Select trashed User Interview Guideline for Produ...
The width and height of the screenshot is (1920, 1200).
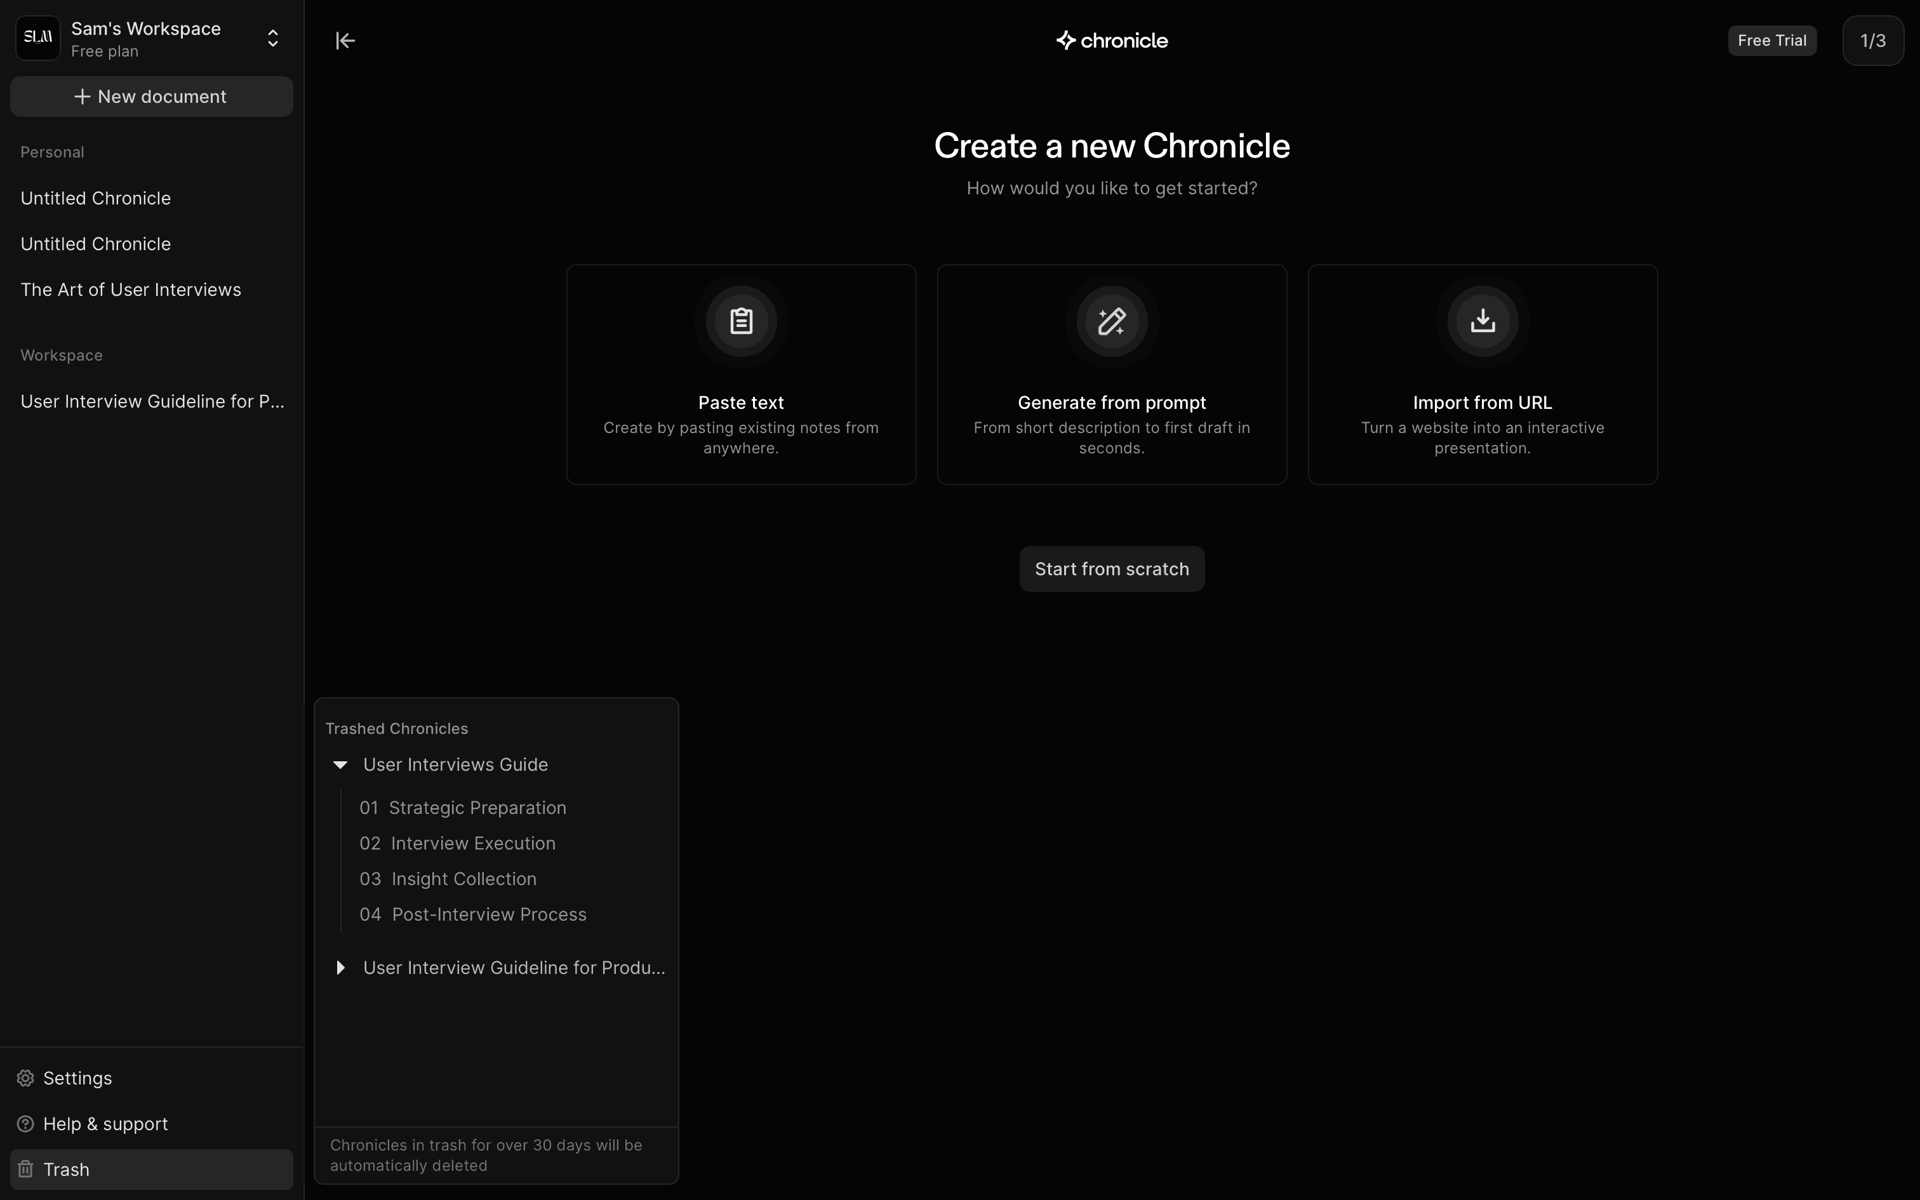click(x=514, y=968)
